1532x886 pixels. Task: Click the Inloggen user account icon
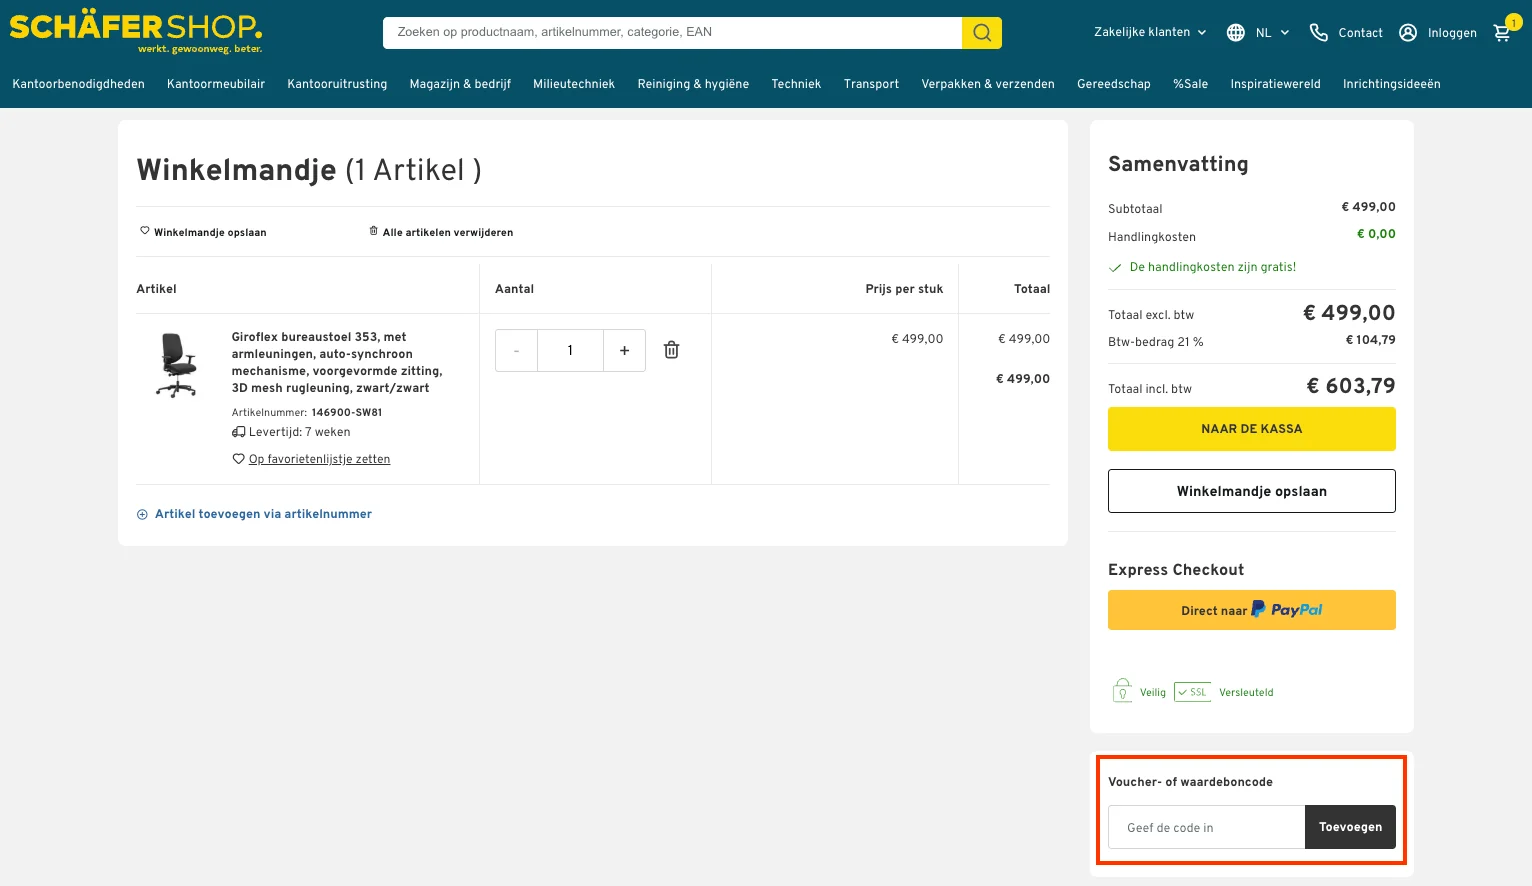point(1408,33)
